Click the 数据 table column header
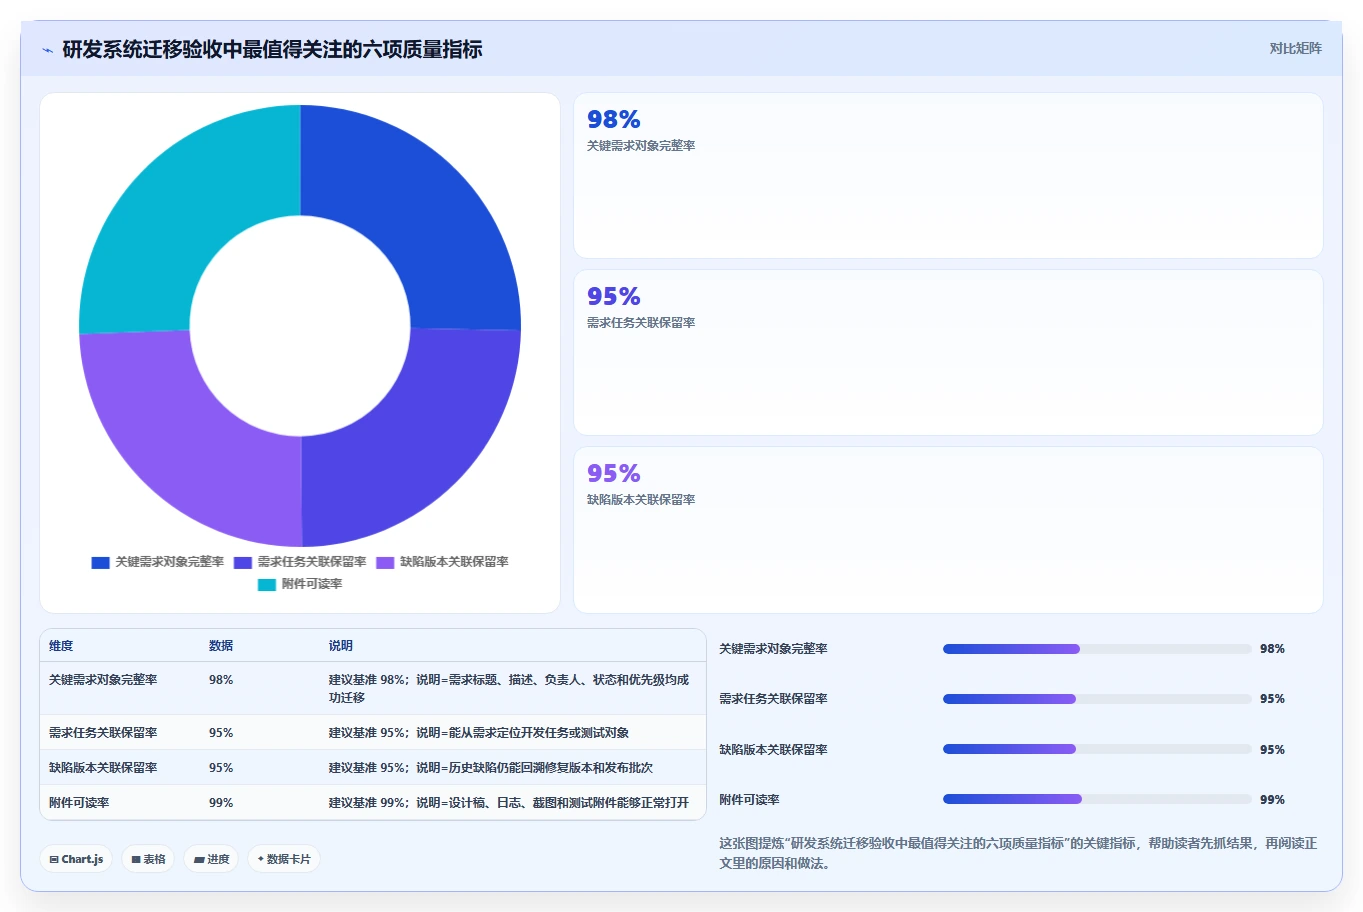Image resolution: width=1363 pixels, height=912 pixels. [221, 646]
